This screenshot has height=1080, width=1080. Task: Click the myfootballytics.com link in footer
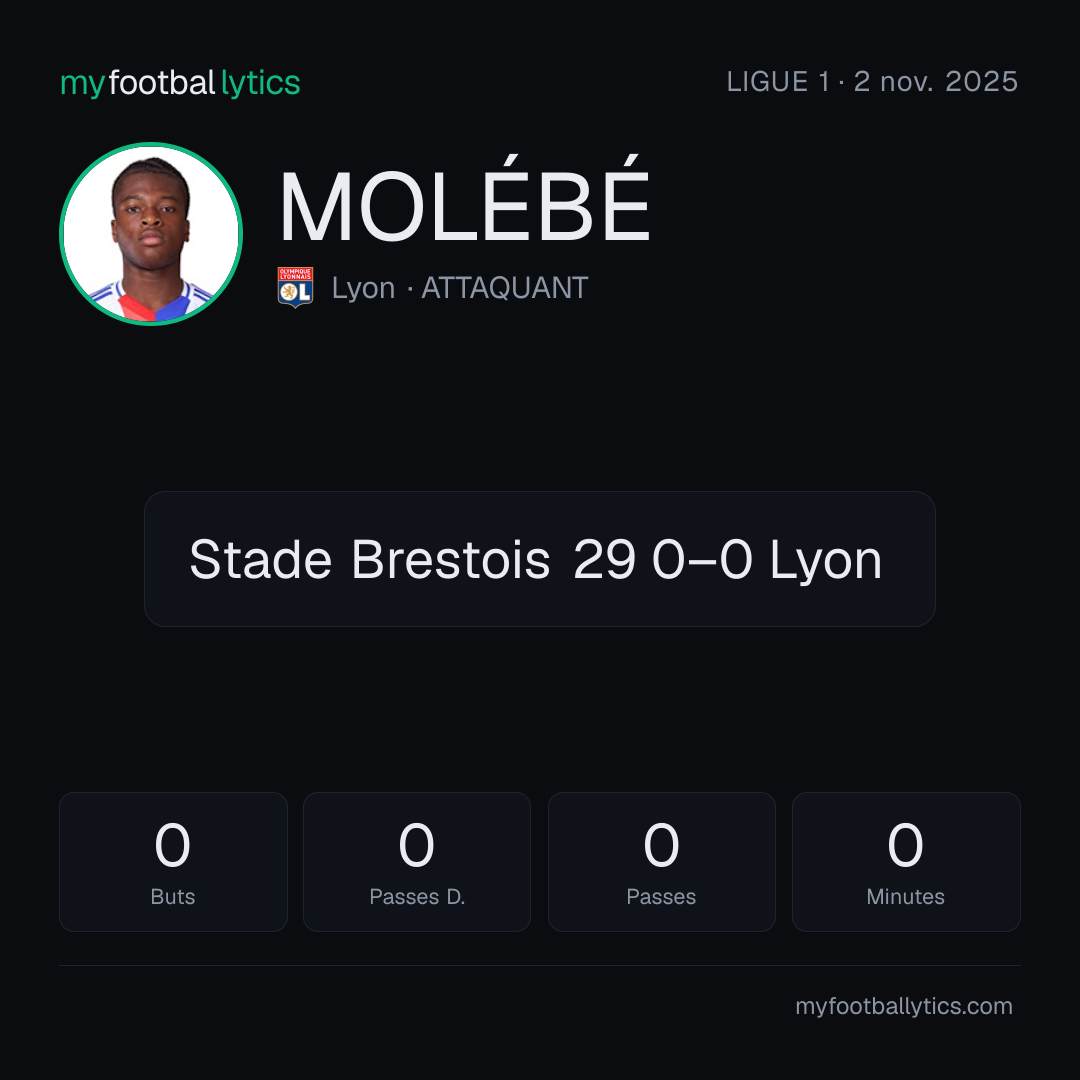pos(904,1006)
